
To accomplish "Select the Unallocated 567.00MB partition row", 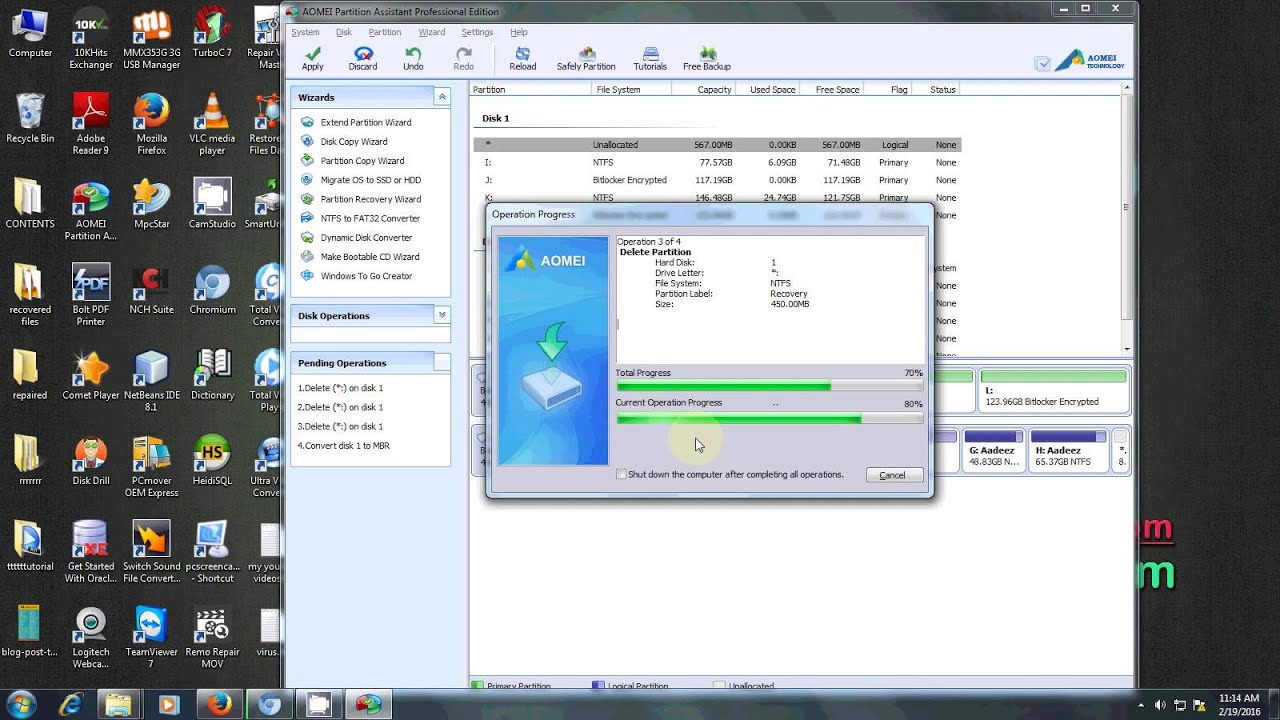I will (717, 145).
